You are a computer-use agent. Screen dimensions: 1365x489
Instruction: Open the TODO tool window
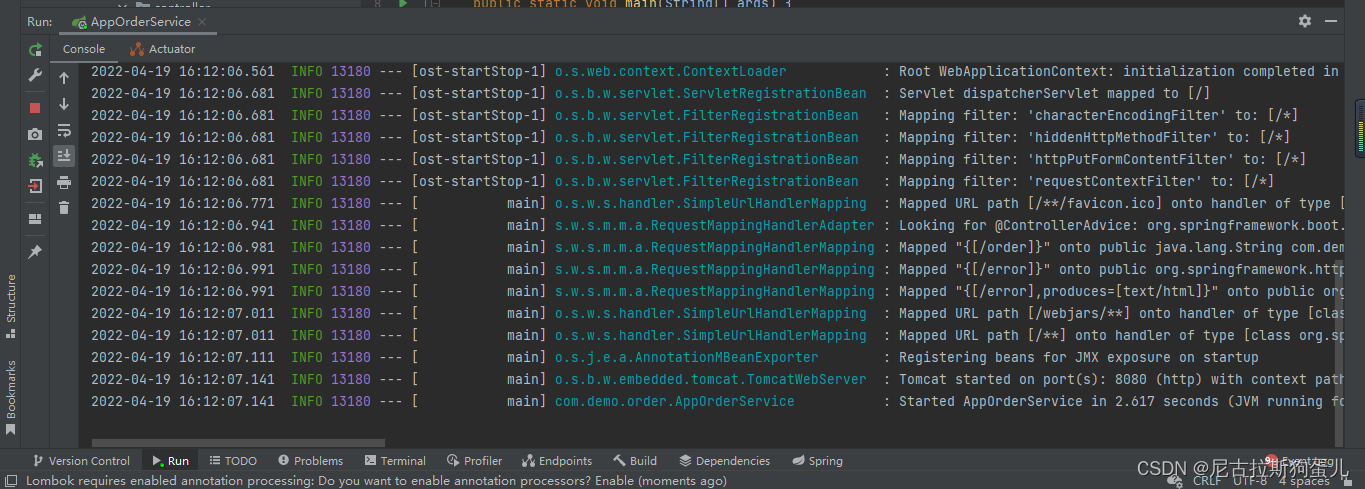point(232,461)
